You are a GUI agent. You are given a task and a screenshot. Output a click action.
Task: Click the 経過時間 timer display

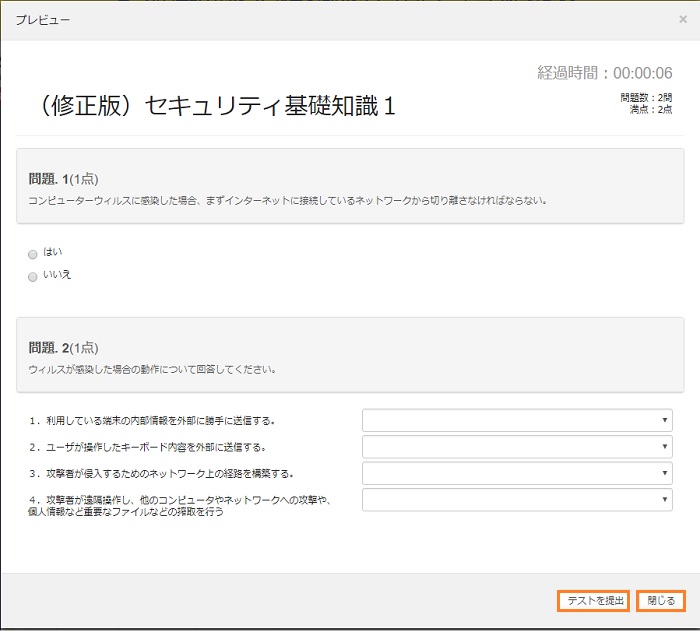(604, 73)
